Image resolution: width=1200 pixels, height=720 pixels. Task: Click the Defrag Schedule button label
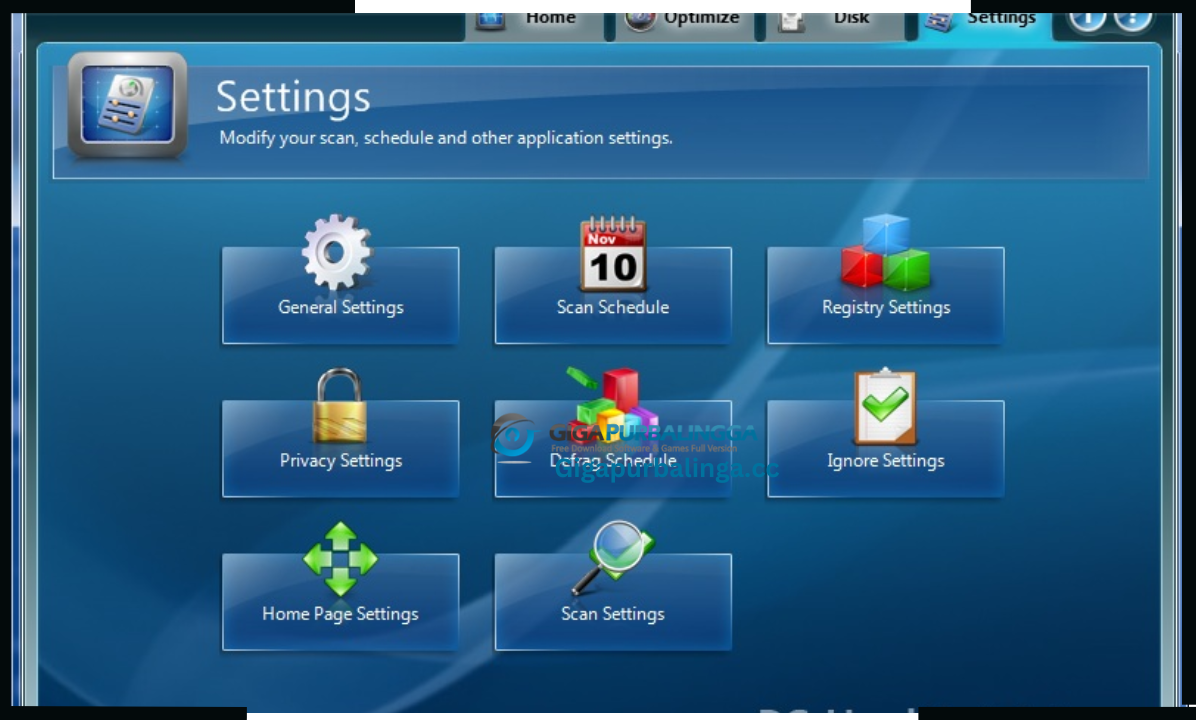click(613, 461)
